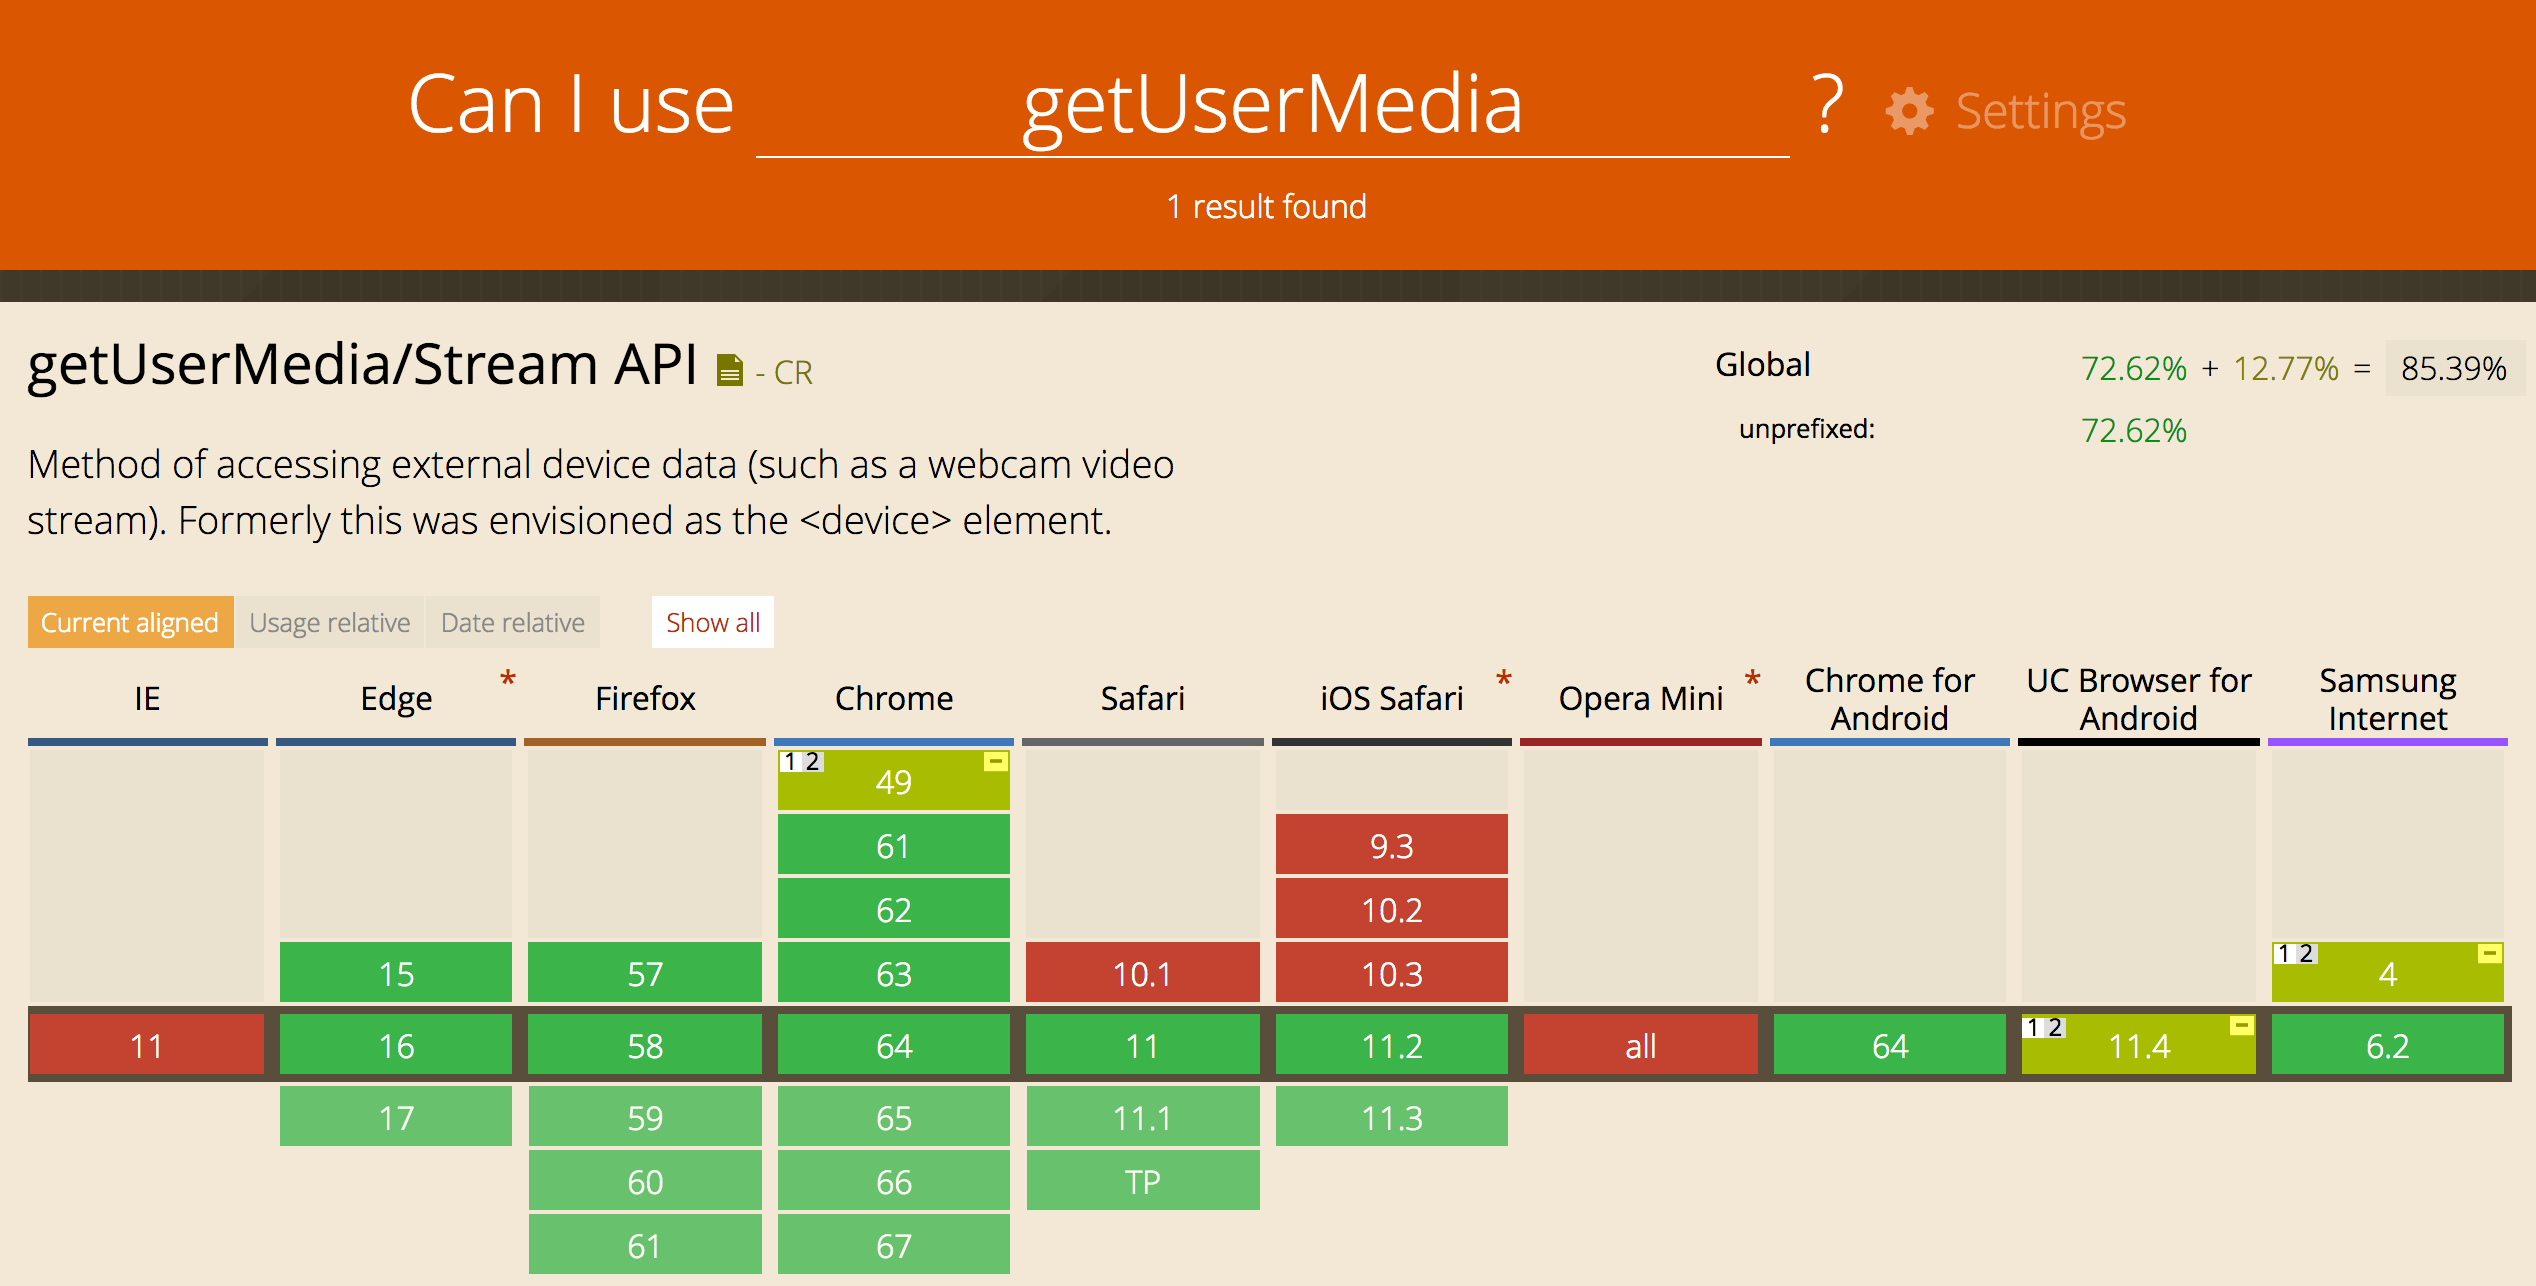Select the Edge 15 support cell
This screenshot has width=2536, height=1286.
click(396, 973)
